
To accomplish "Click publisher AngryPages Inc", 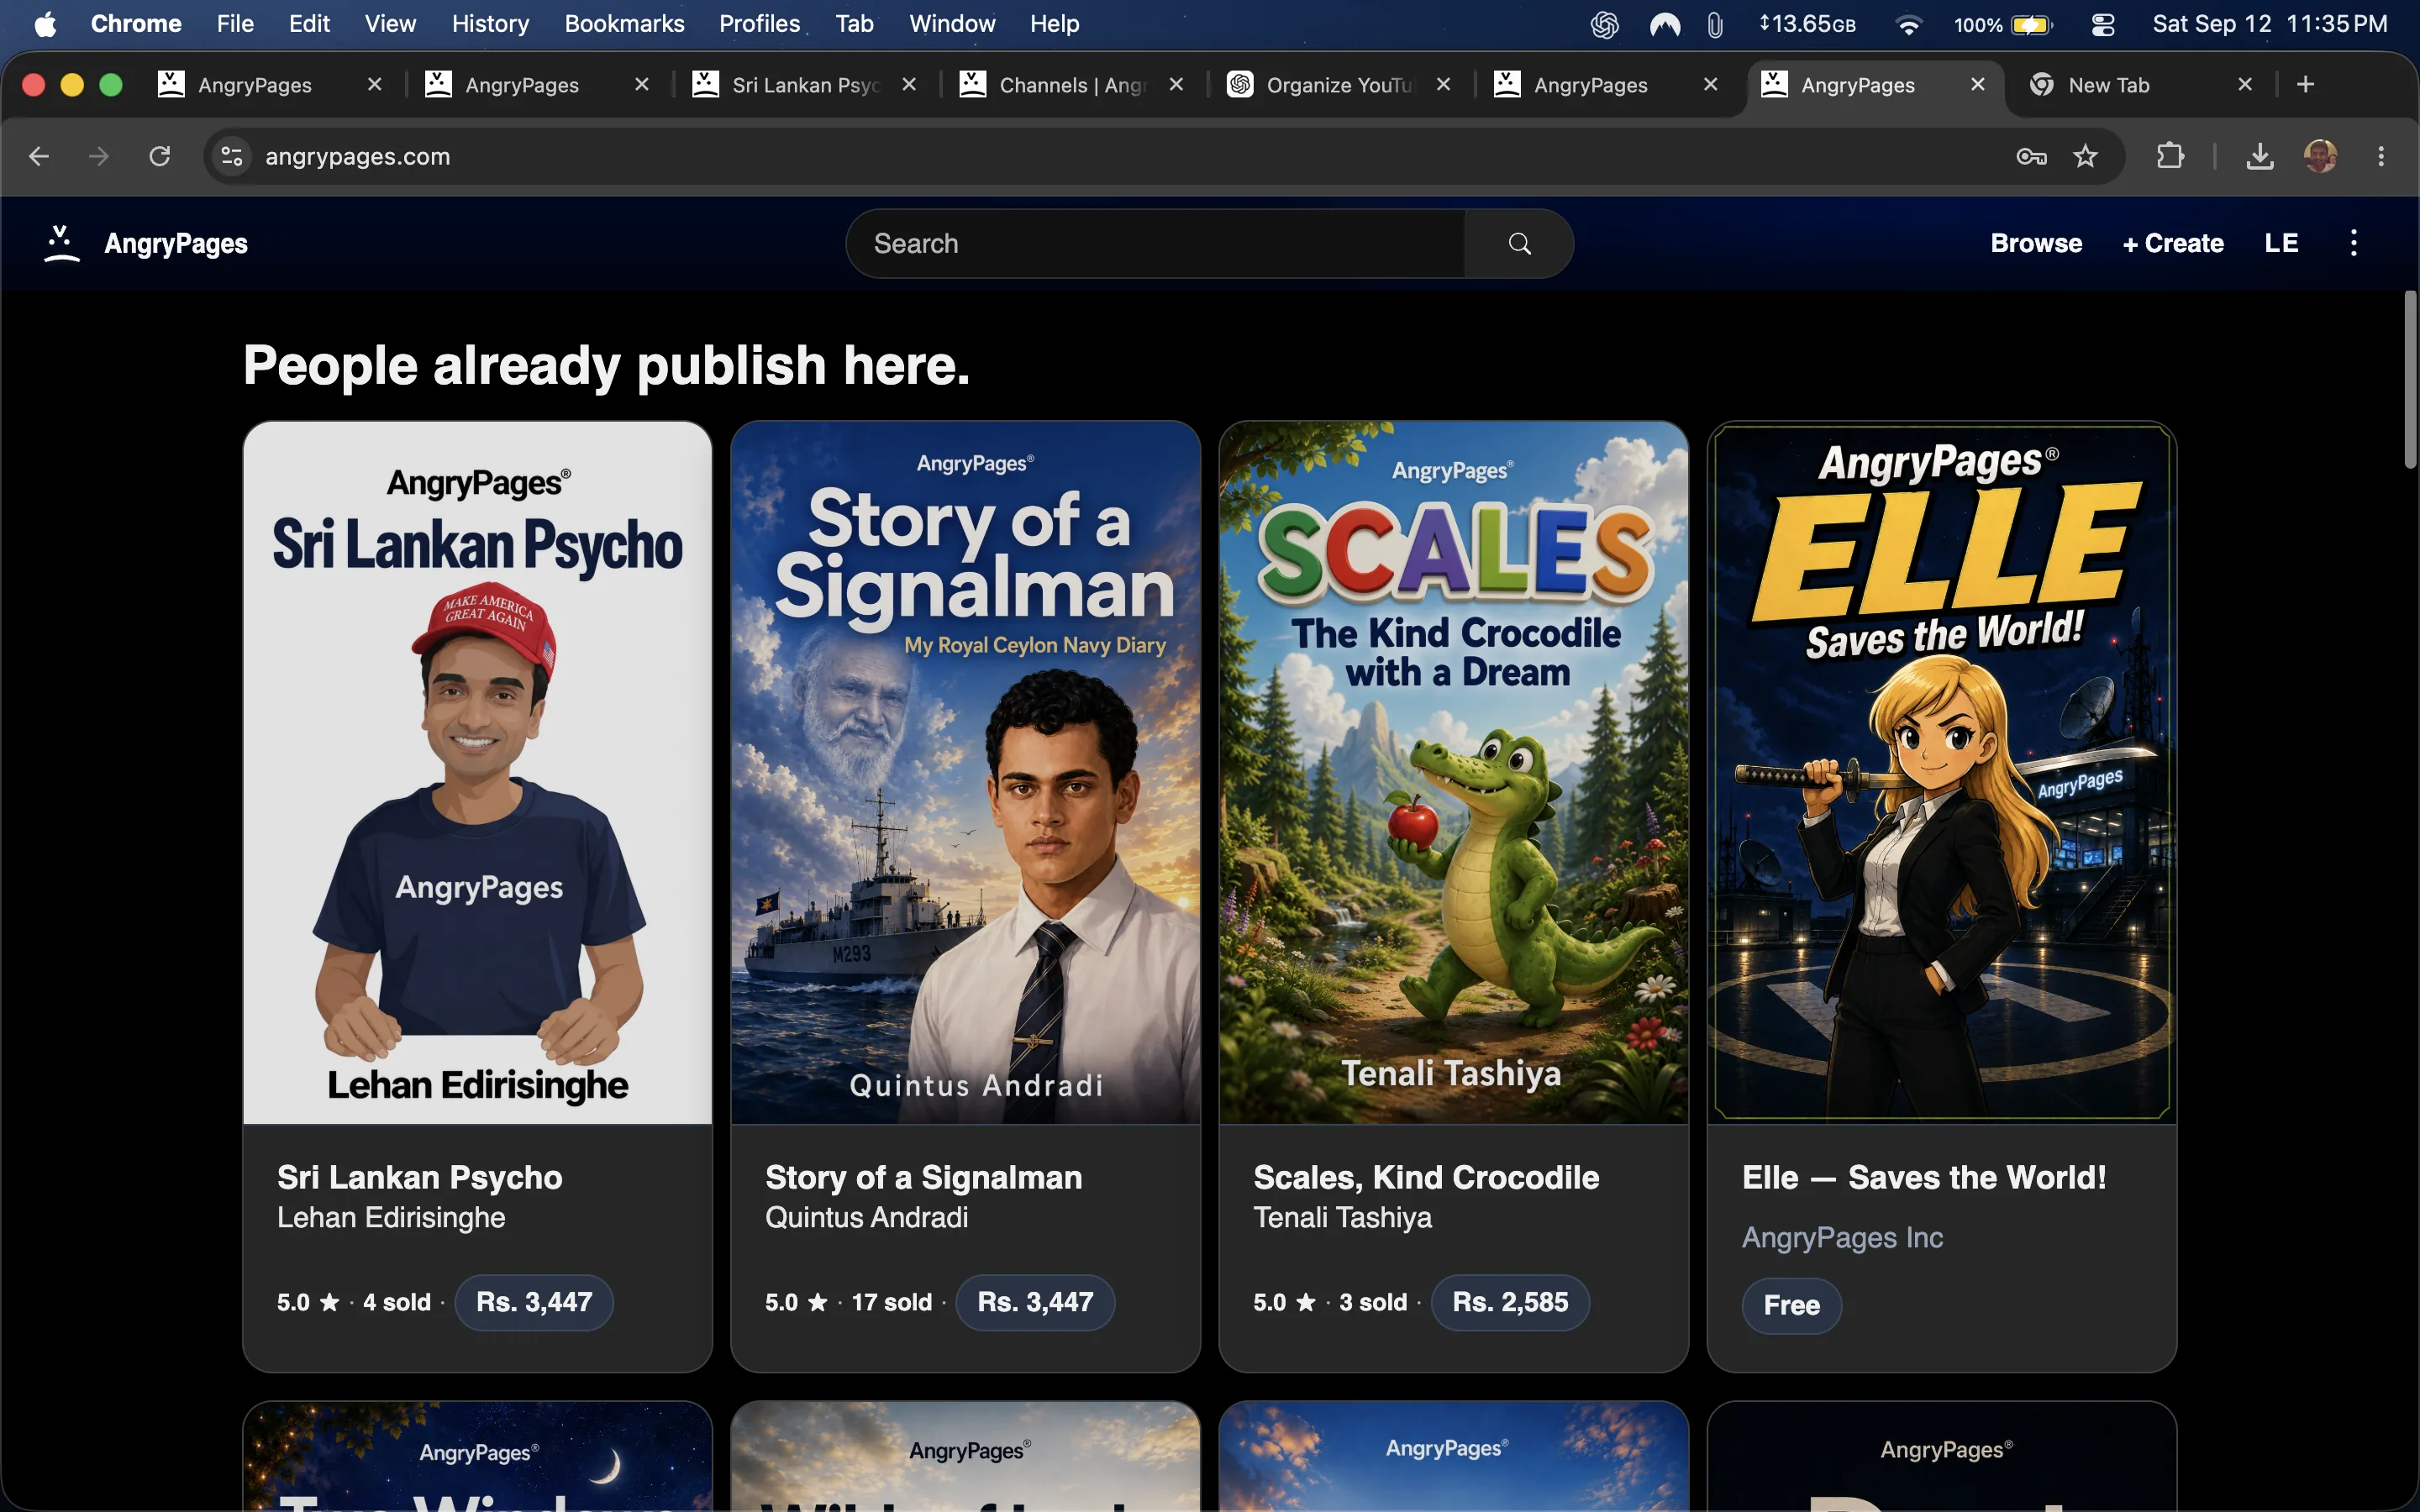I will tap(1842, 1237).
